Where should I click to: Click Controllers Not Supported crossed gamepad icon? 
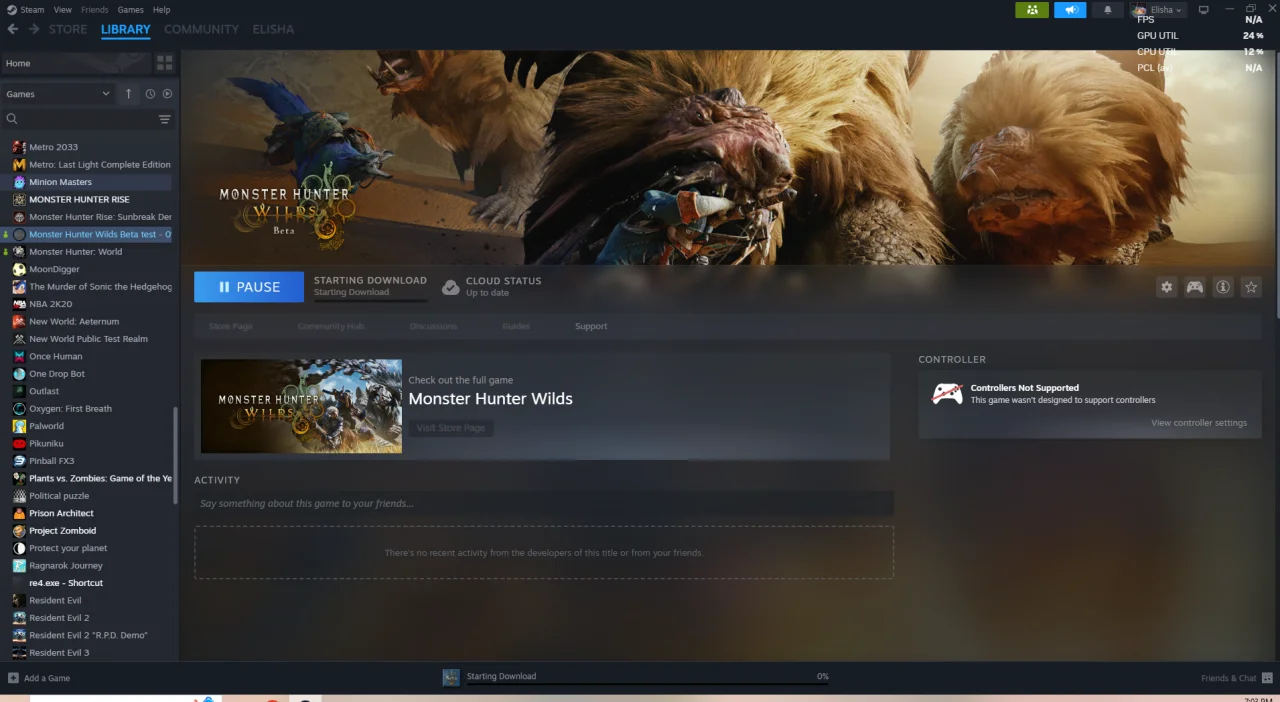pyautogui.click(x=946, y=394)
